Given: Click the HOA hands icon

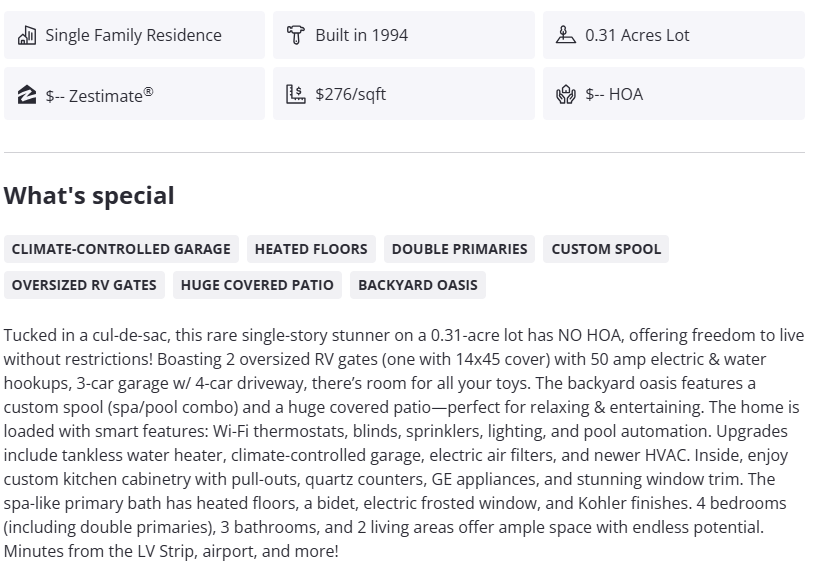Looking at the screenshot, I should 565,95.
